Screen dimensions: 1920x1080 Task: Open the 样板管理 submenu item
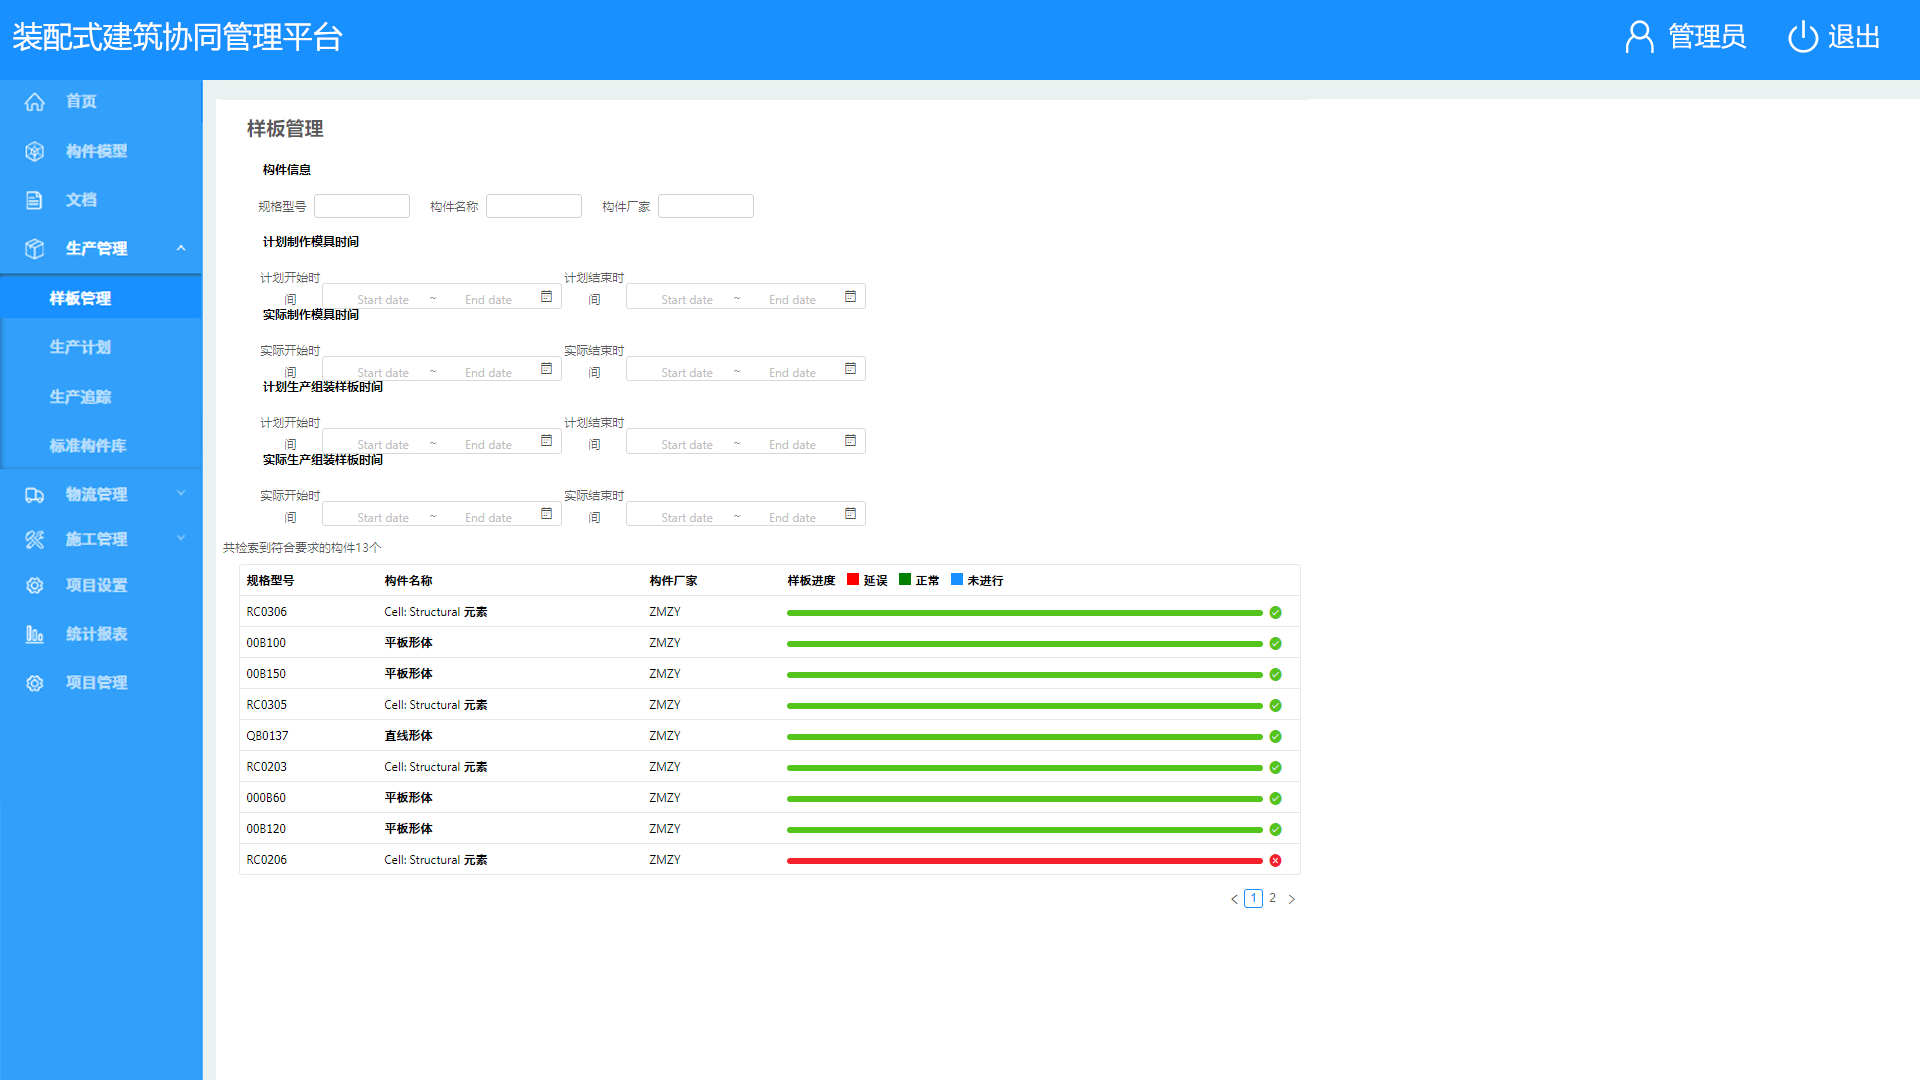100,298
